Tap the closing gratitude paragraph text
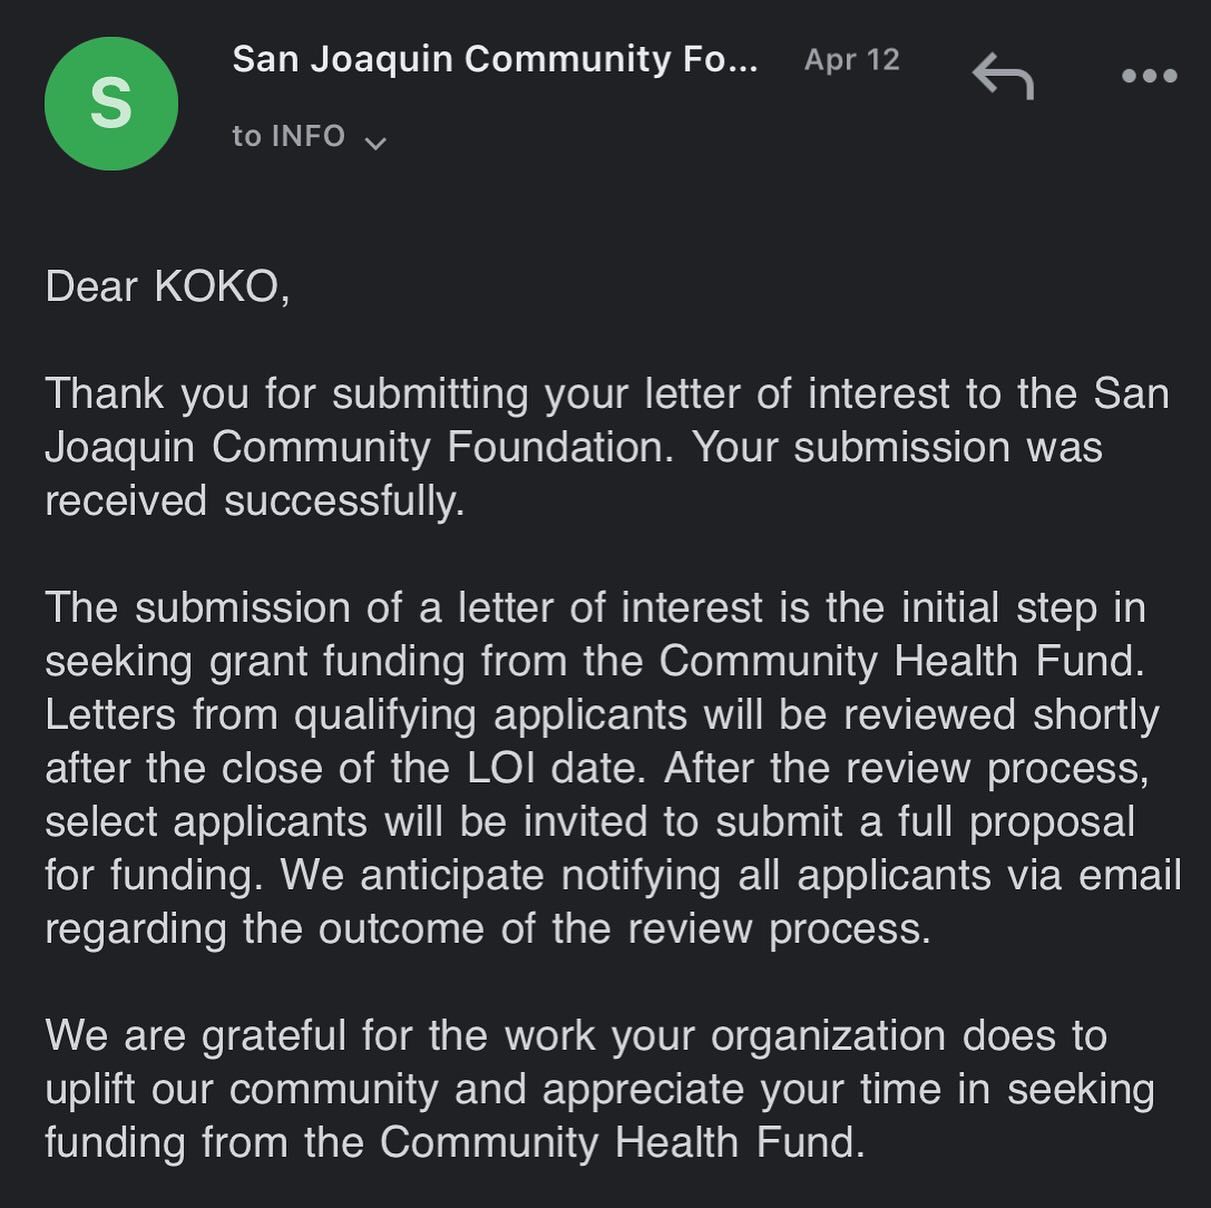Screen dimensions: 1211x1208 600,1088
